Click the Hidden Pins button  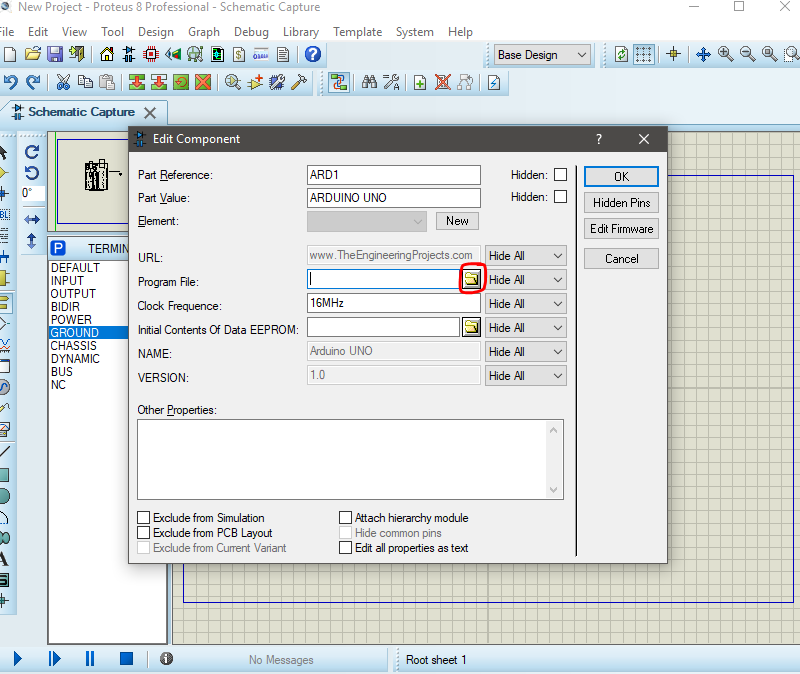tap(621, 203)
